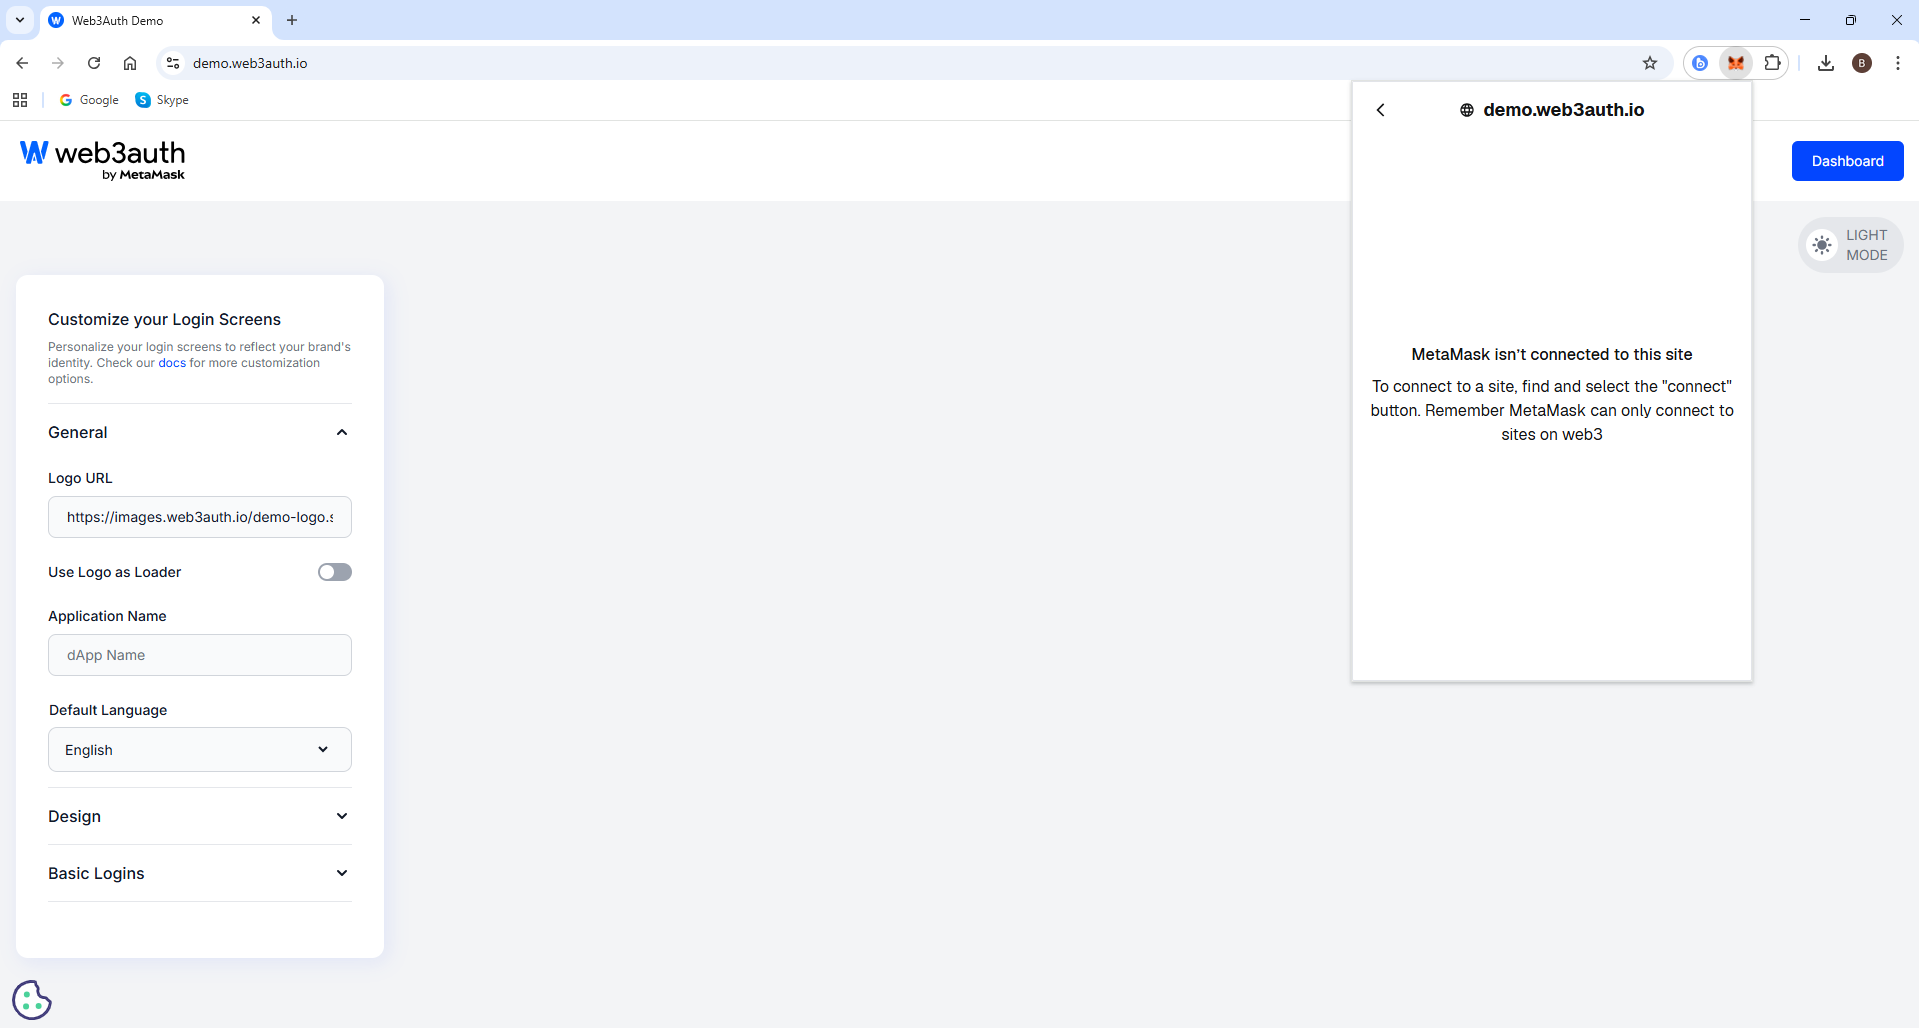The image size is (1919, 1028).
Task: Open the Default Language dropdown
Action: coord(200,750)
